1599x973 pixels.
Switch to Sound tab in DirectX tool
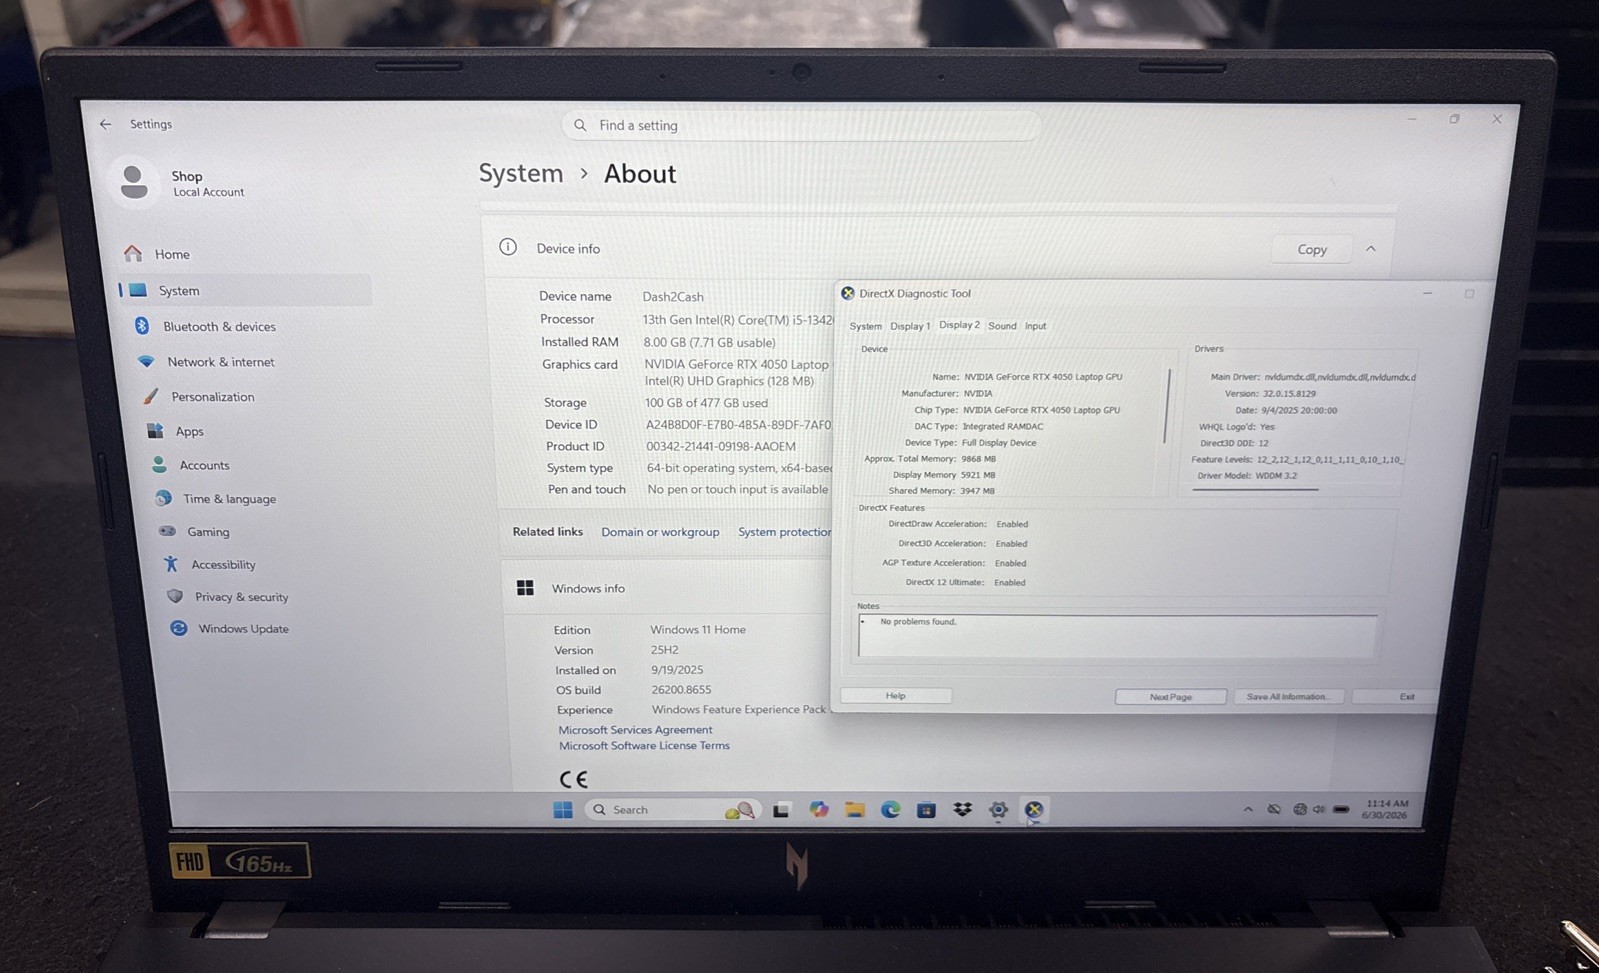click(1002, 326)
